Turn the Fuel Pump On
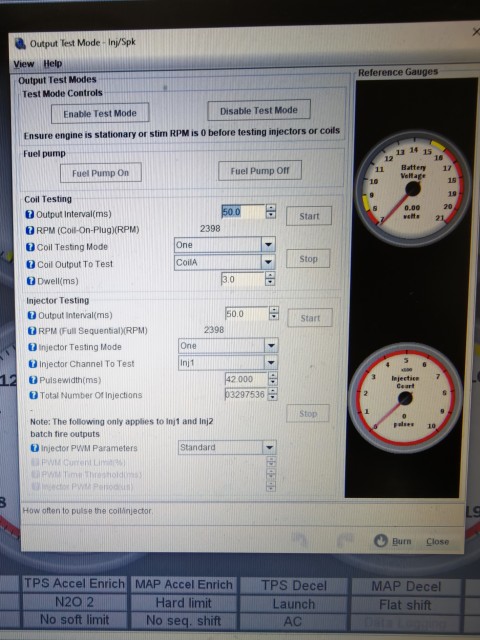480x640 pixels. click(101, 173)
